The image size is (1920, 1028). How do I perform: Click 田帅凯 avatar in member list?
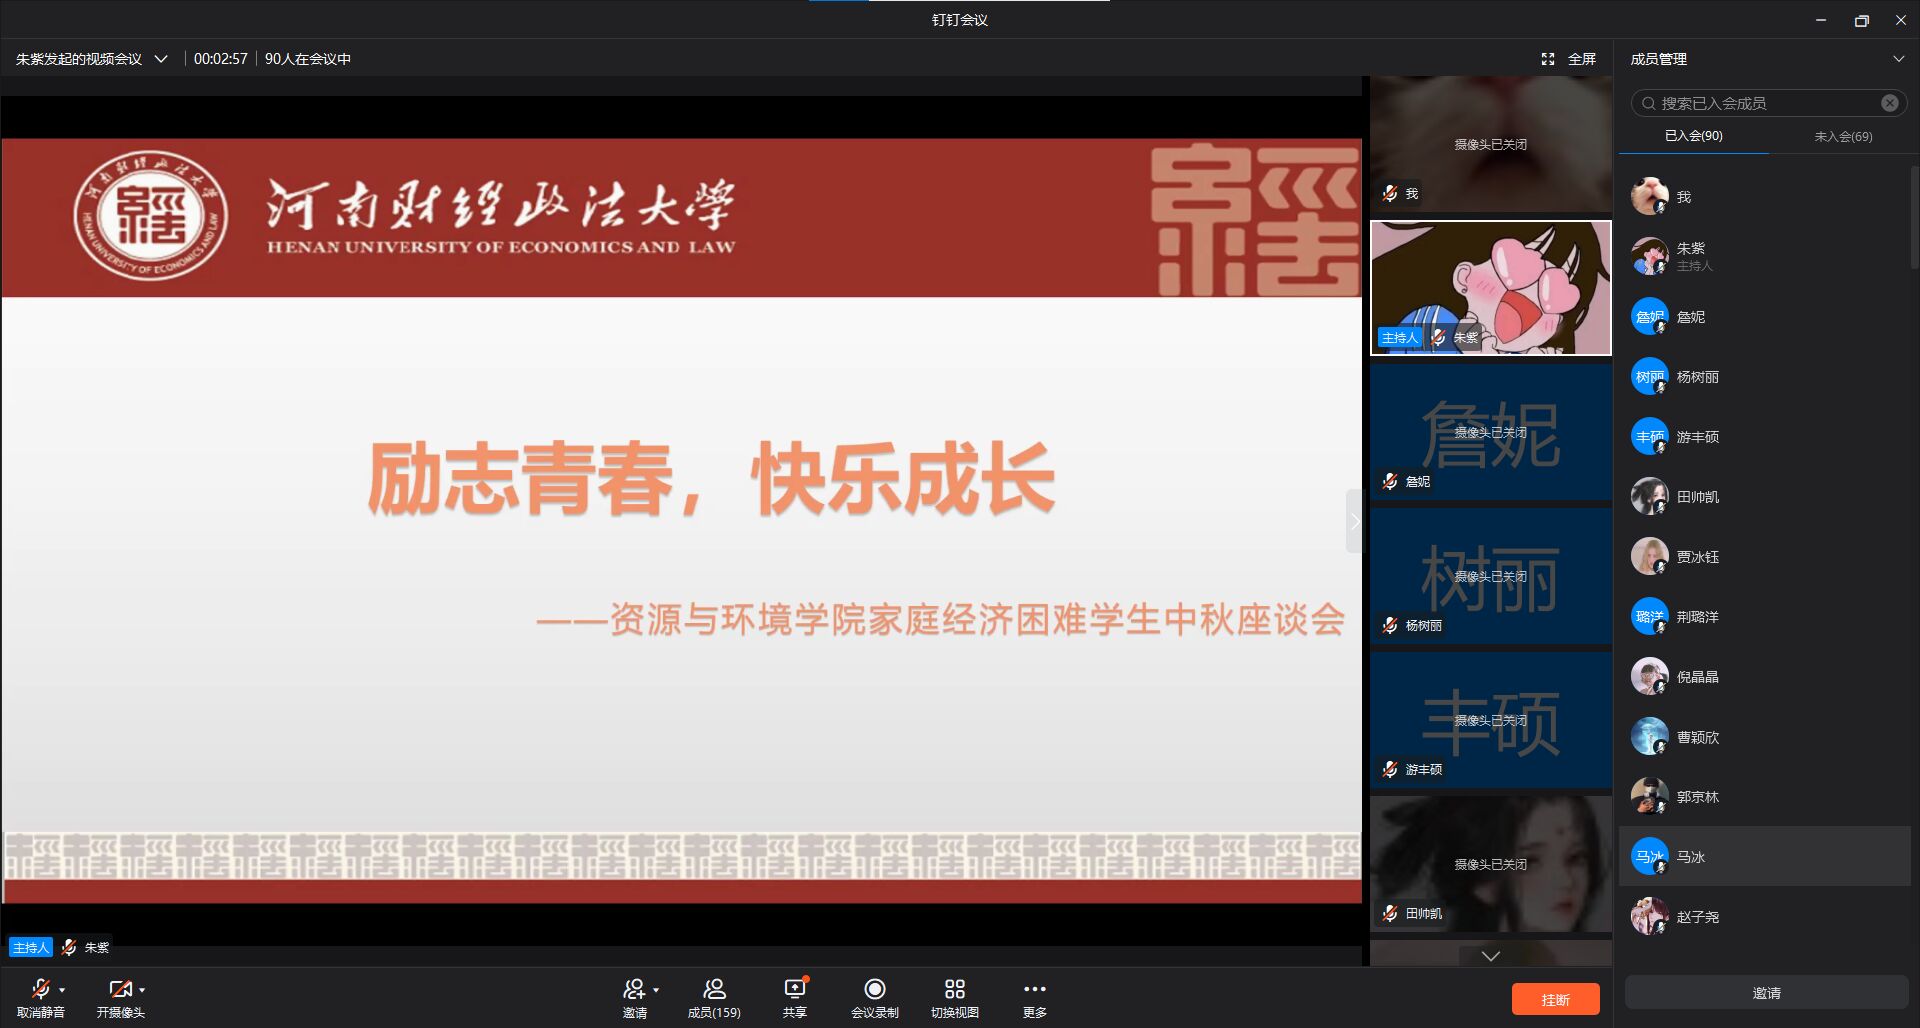[1649, 496]
